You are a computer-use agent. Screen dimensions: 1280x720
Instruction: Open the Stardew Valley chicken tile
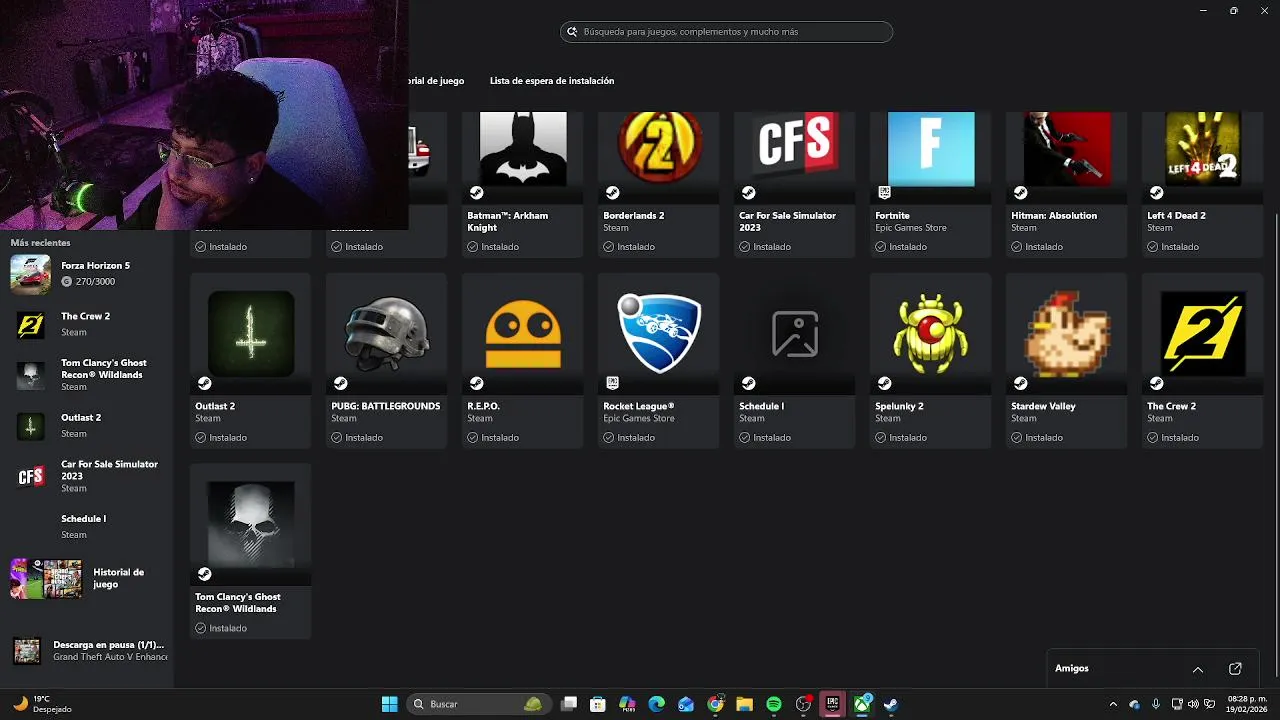click(x=1066, y=360)
